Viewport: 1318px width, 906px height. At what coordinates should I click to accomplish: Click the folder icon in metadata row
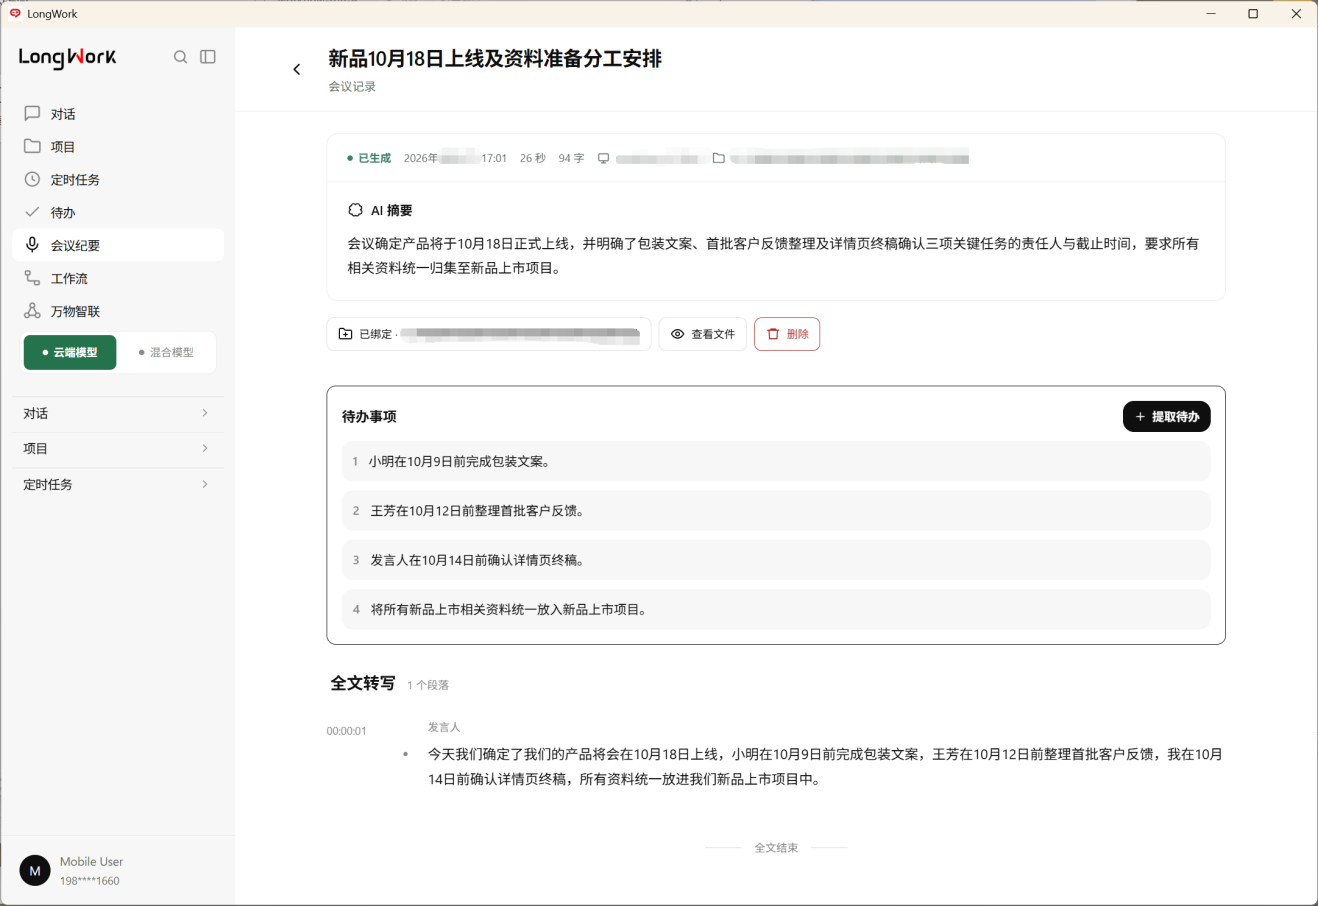[x=718, y=158]
